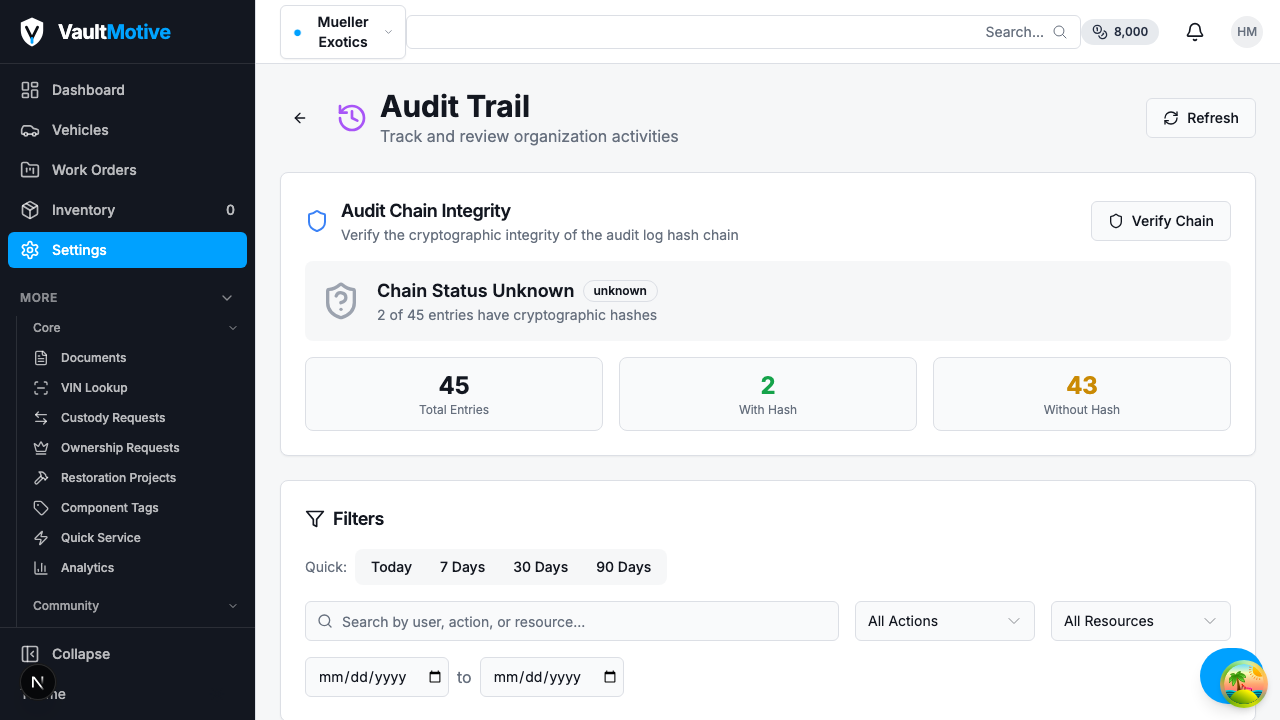Go back using the arrow icon
The height and width of the screenshot is (720, 1280).
[x=300, y=118]
